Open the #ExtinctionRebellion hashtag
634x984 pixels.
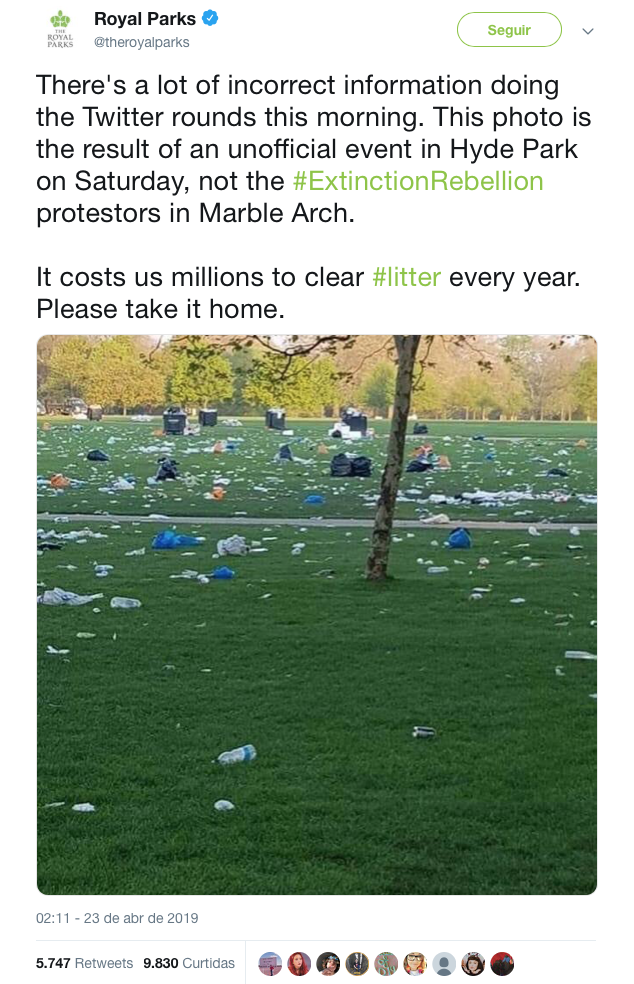click(x=418, y=181)
